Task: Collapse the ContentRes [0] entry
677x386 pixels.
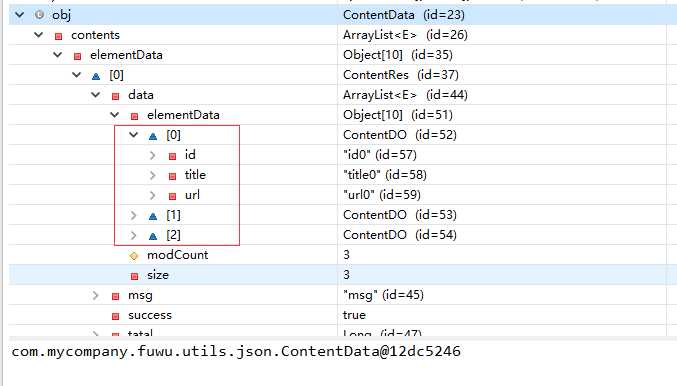Action: click(76, 75)
